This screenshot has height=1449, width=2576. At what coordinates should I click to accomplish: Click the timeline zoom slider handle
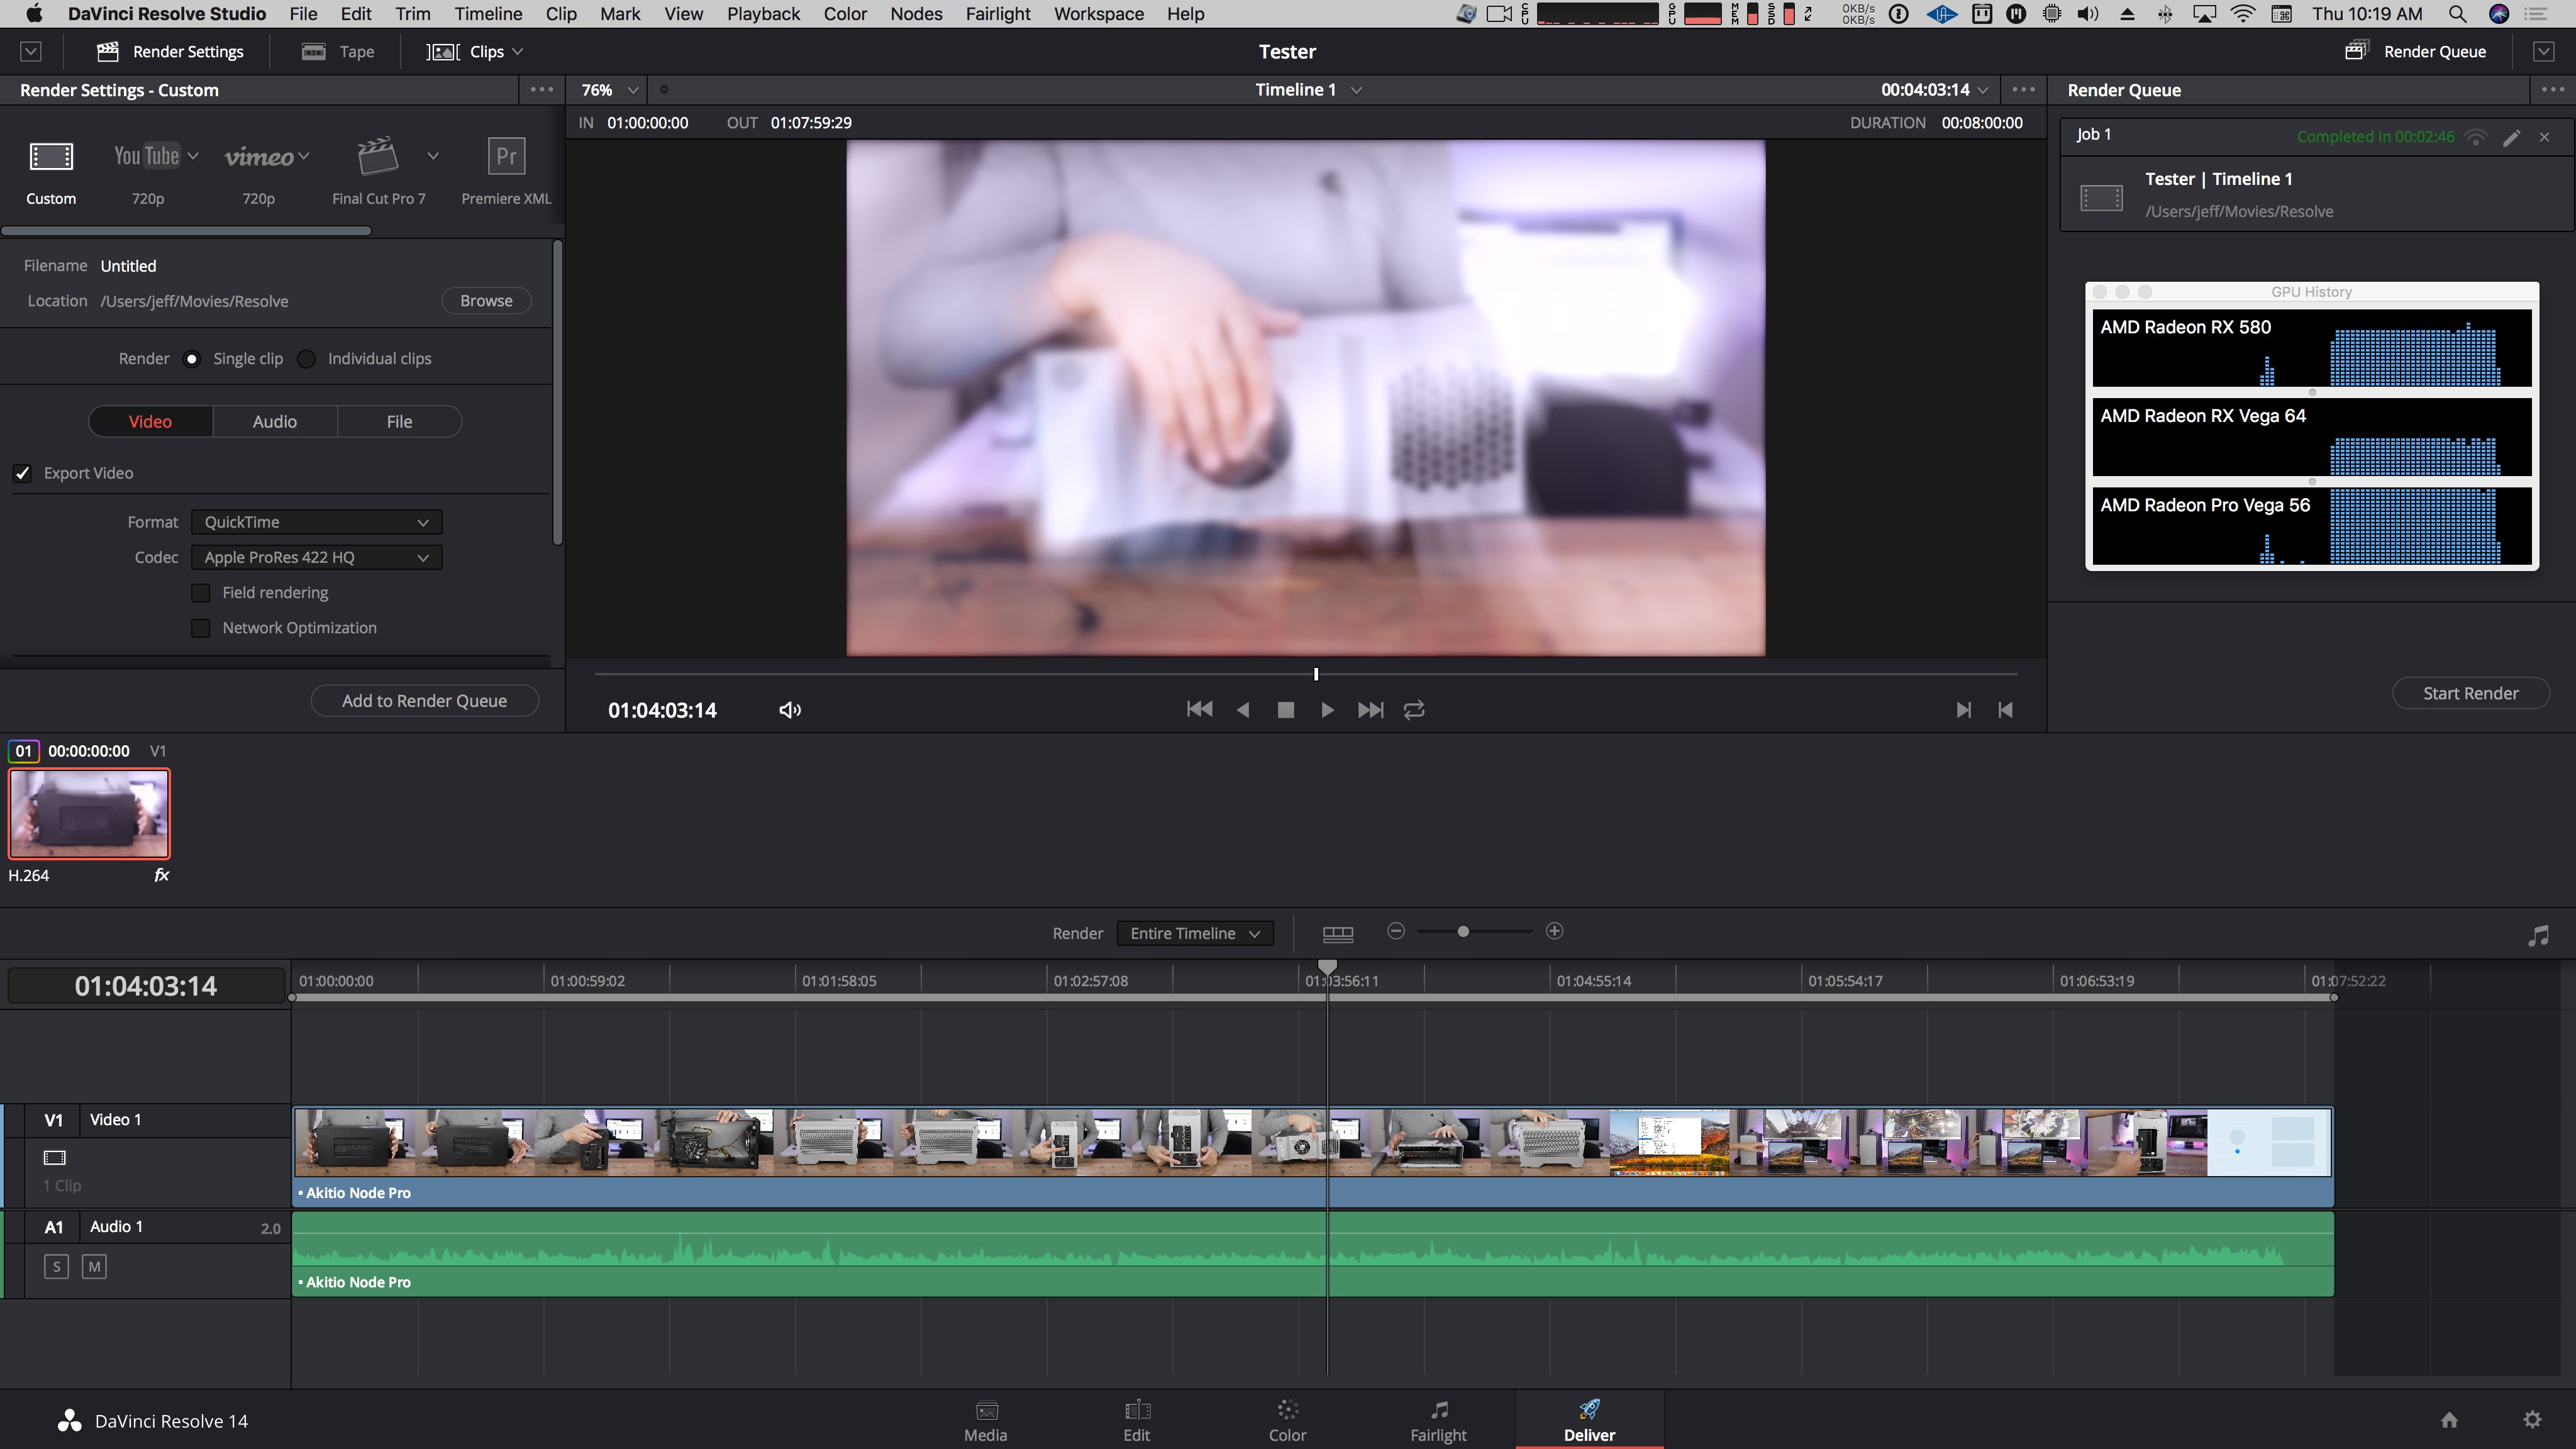click(x=1463, y=932)
